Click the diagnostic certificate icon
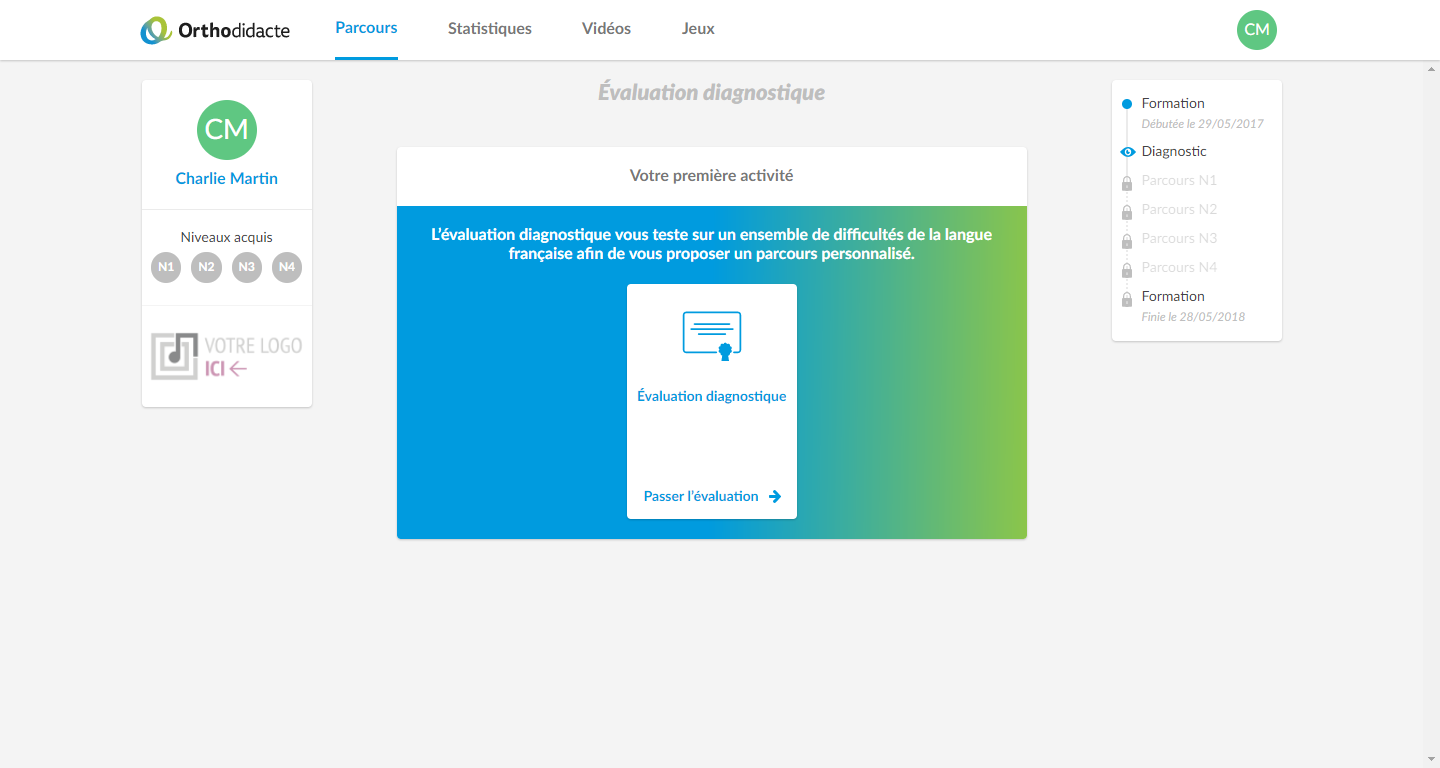 [x=712, y=336]
